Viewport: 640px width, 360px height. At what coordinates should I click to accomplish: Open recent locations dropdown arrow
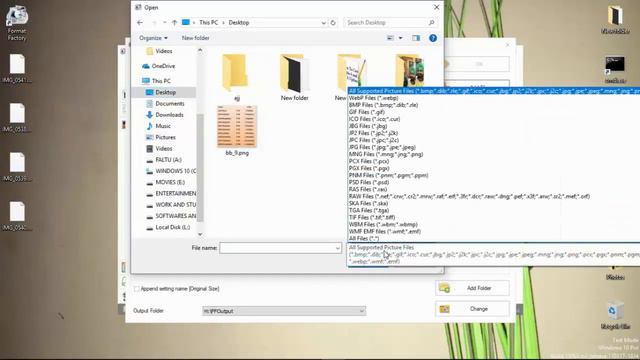[164, 23]
